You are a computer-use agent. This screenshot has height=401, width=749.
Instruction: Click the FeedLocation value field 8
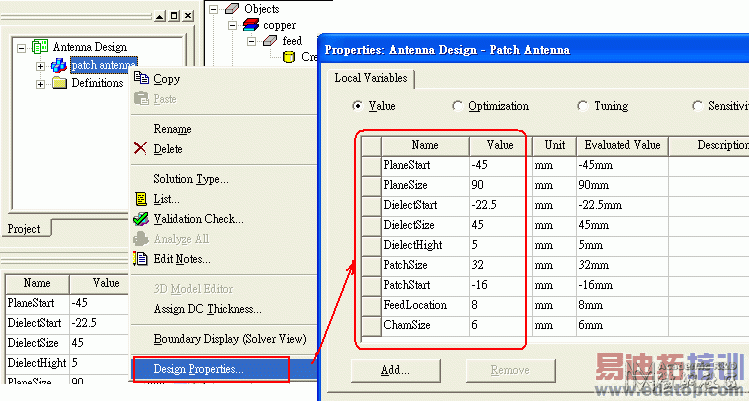[500, 305]
